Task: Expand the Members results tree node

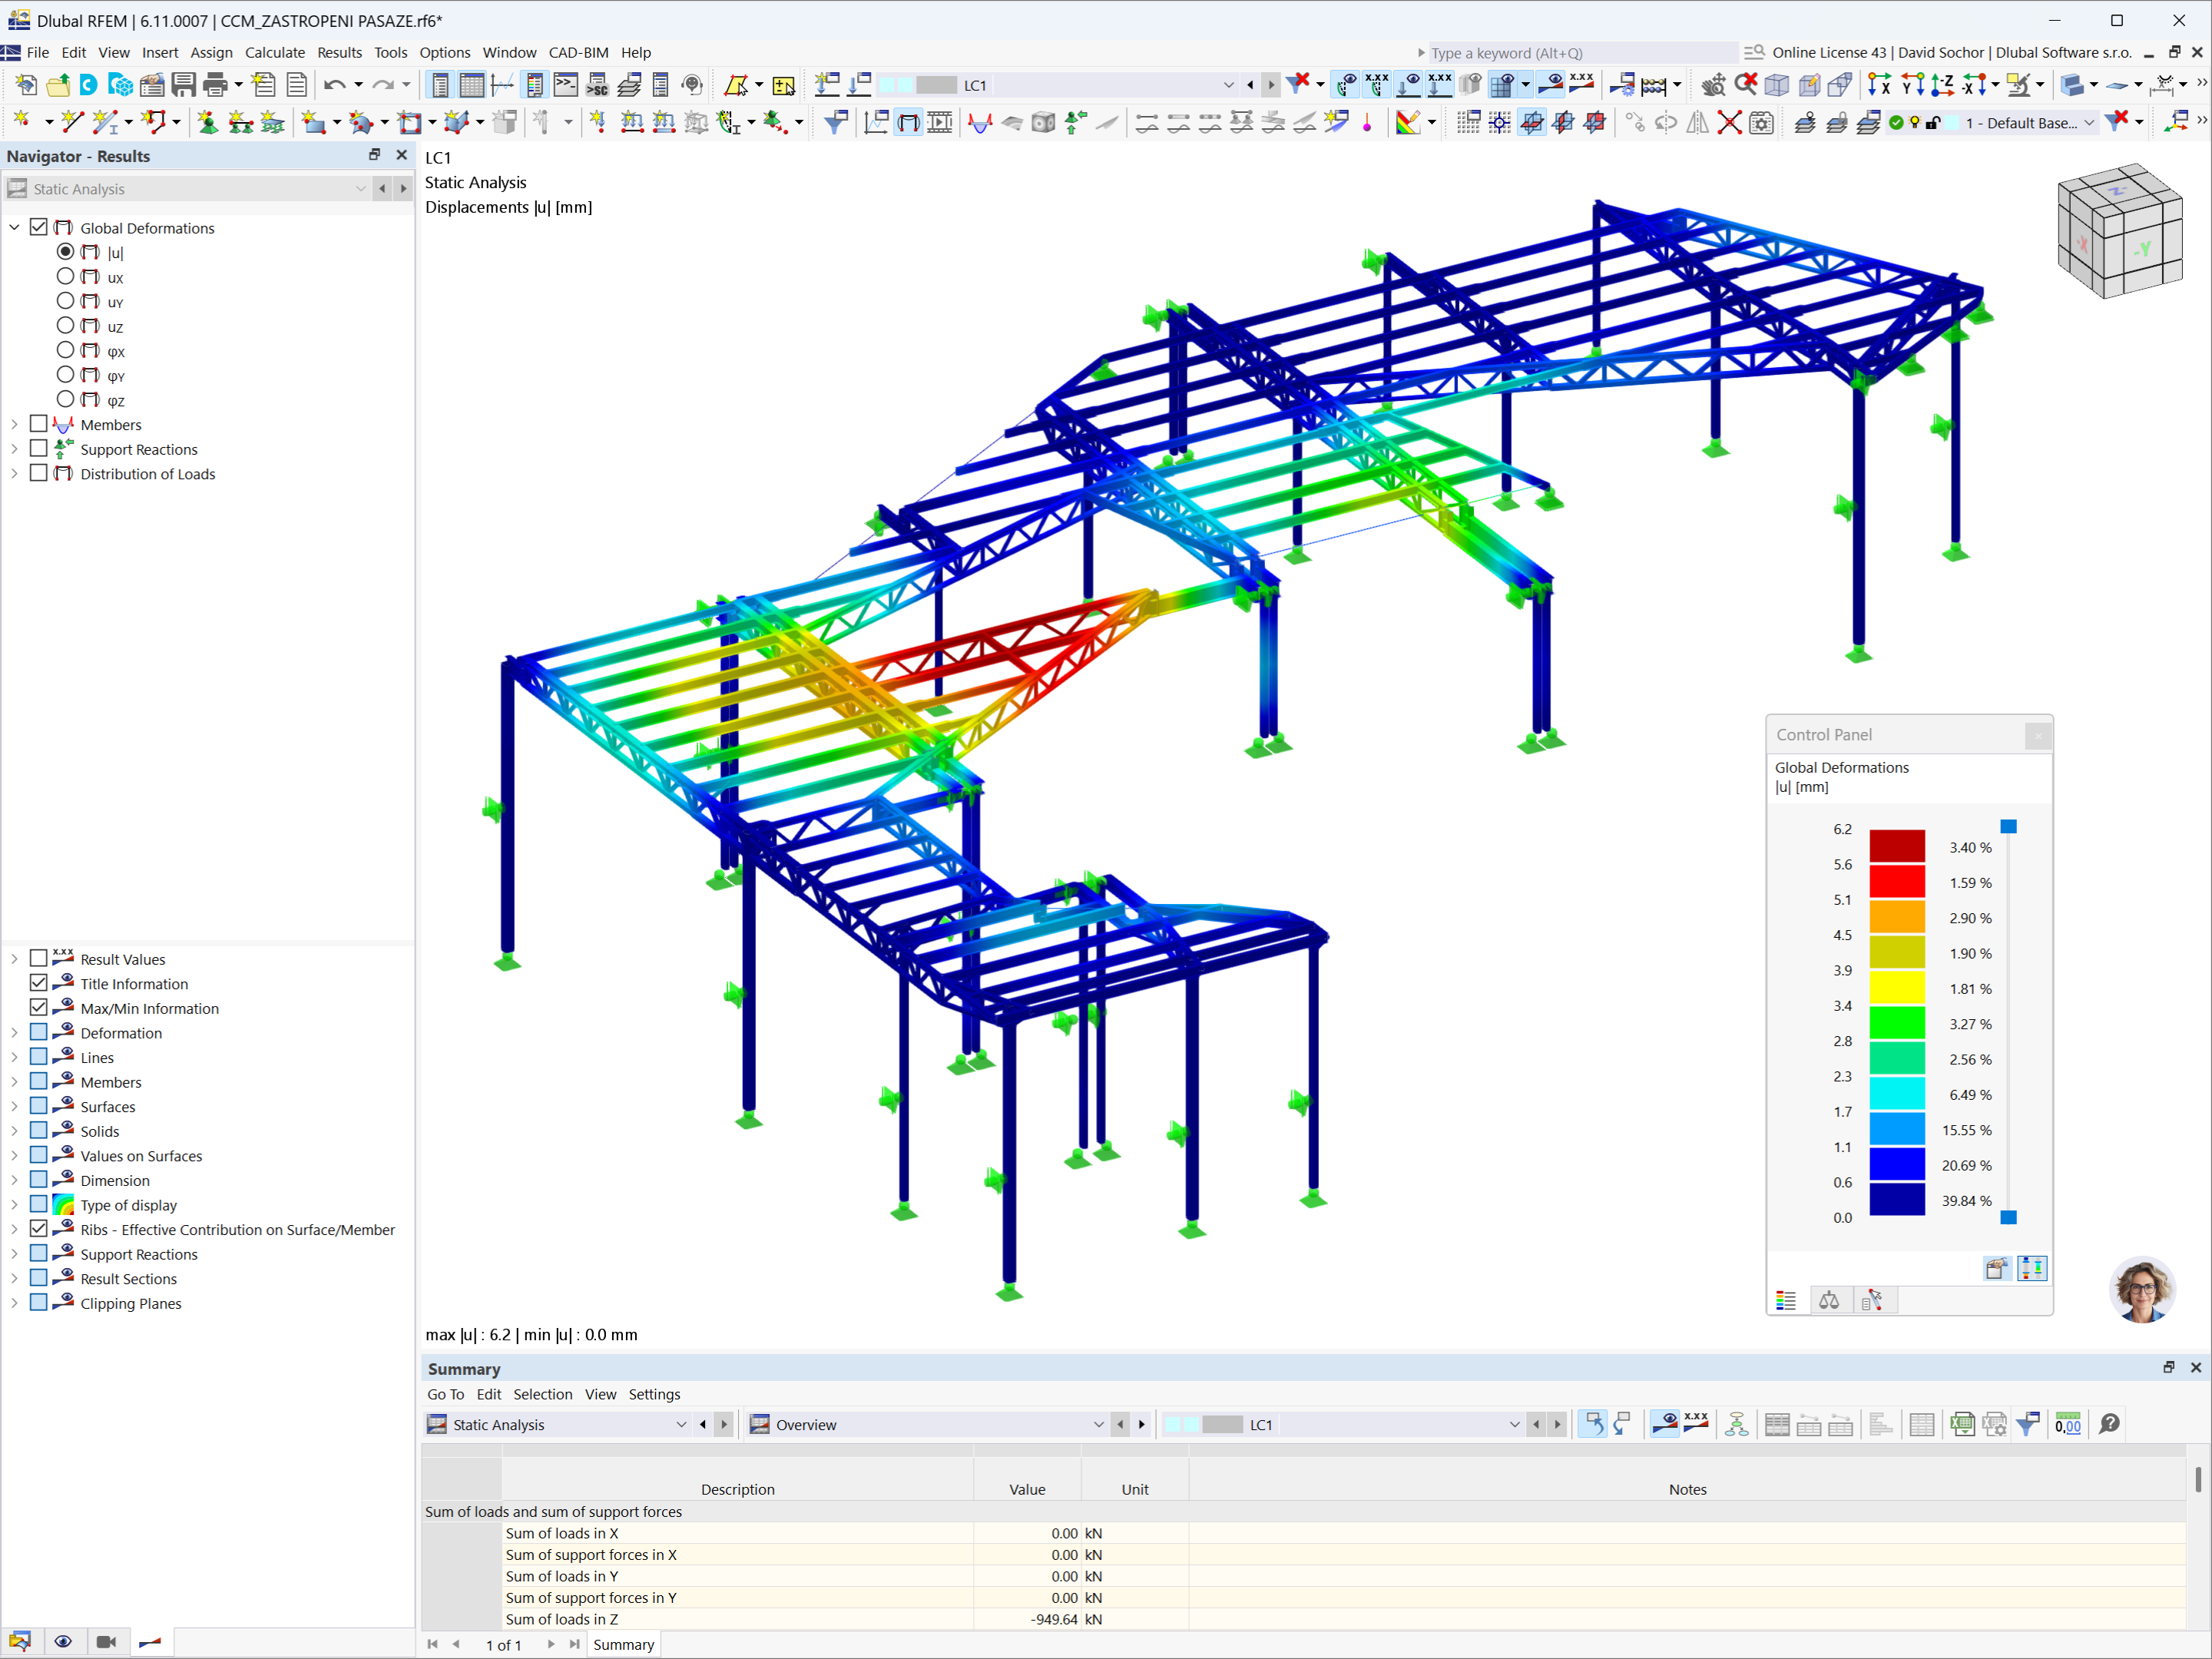Action: pos(14,425)
